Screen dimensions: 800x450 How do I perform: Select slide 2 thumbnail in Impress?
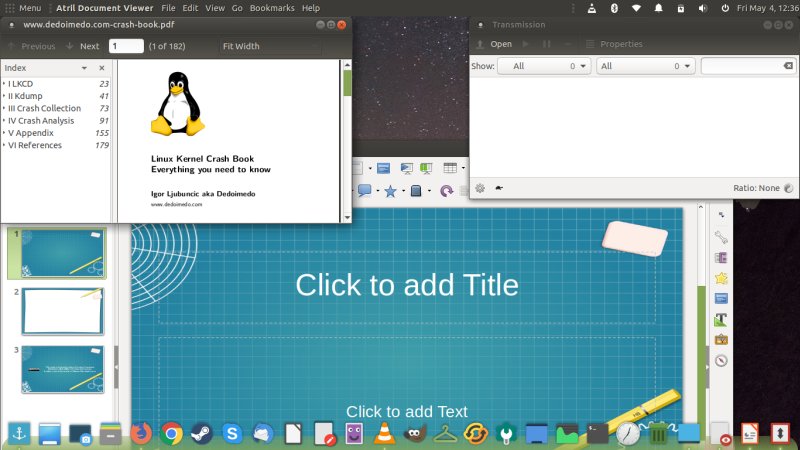pyautogui.click(x=62, y=311)
